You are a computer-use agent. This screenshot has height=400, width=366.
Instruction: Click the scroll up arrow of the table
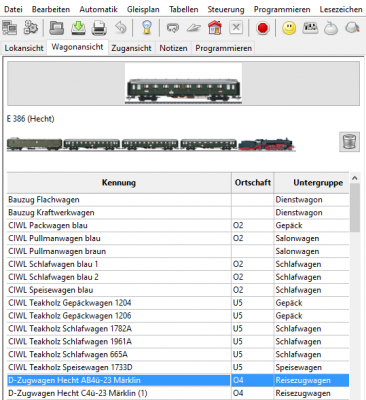coord(355,178)
